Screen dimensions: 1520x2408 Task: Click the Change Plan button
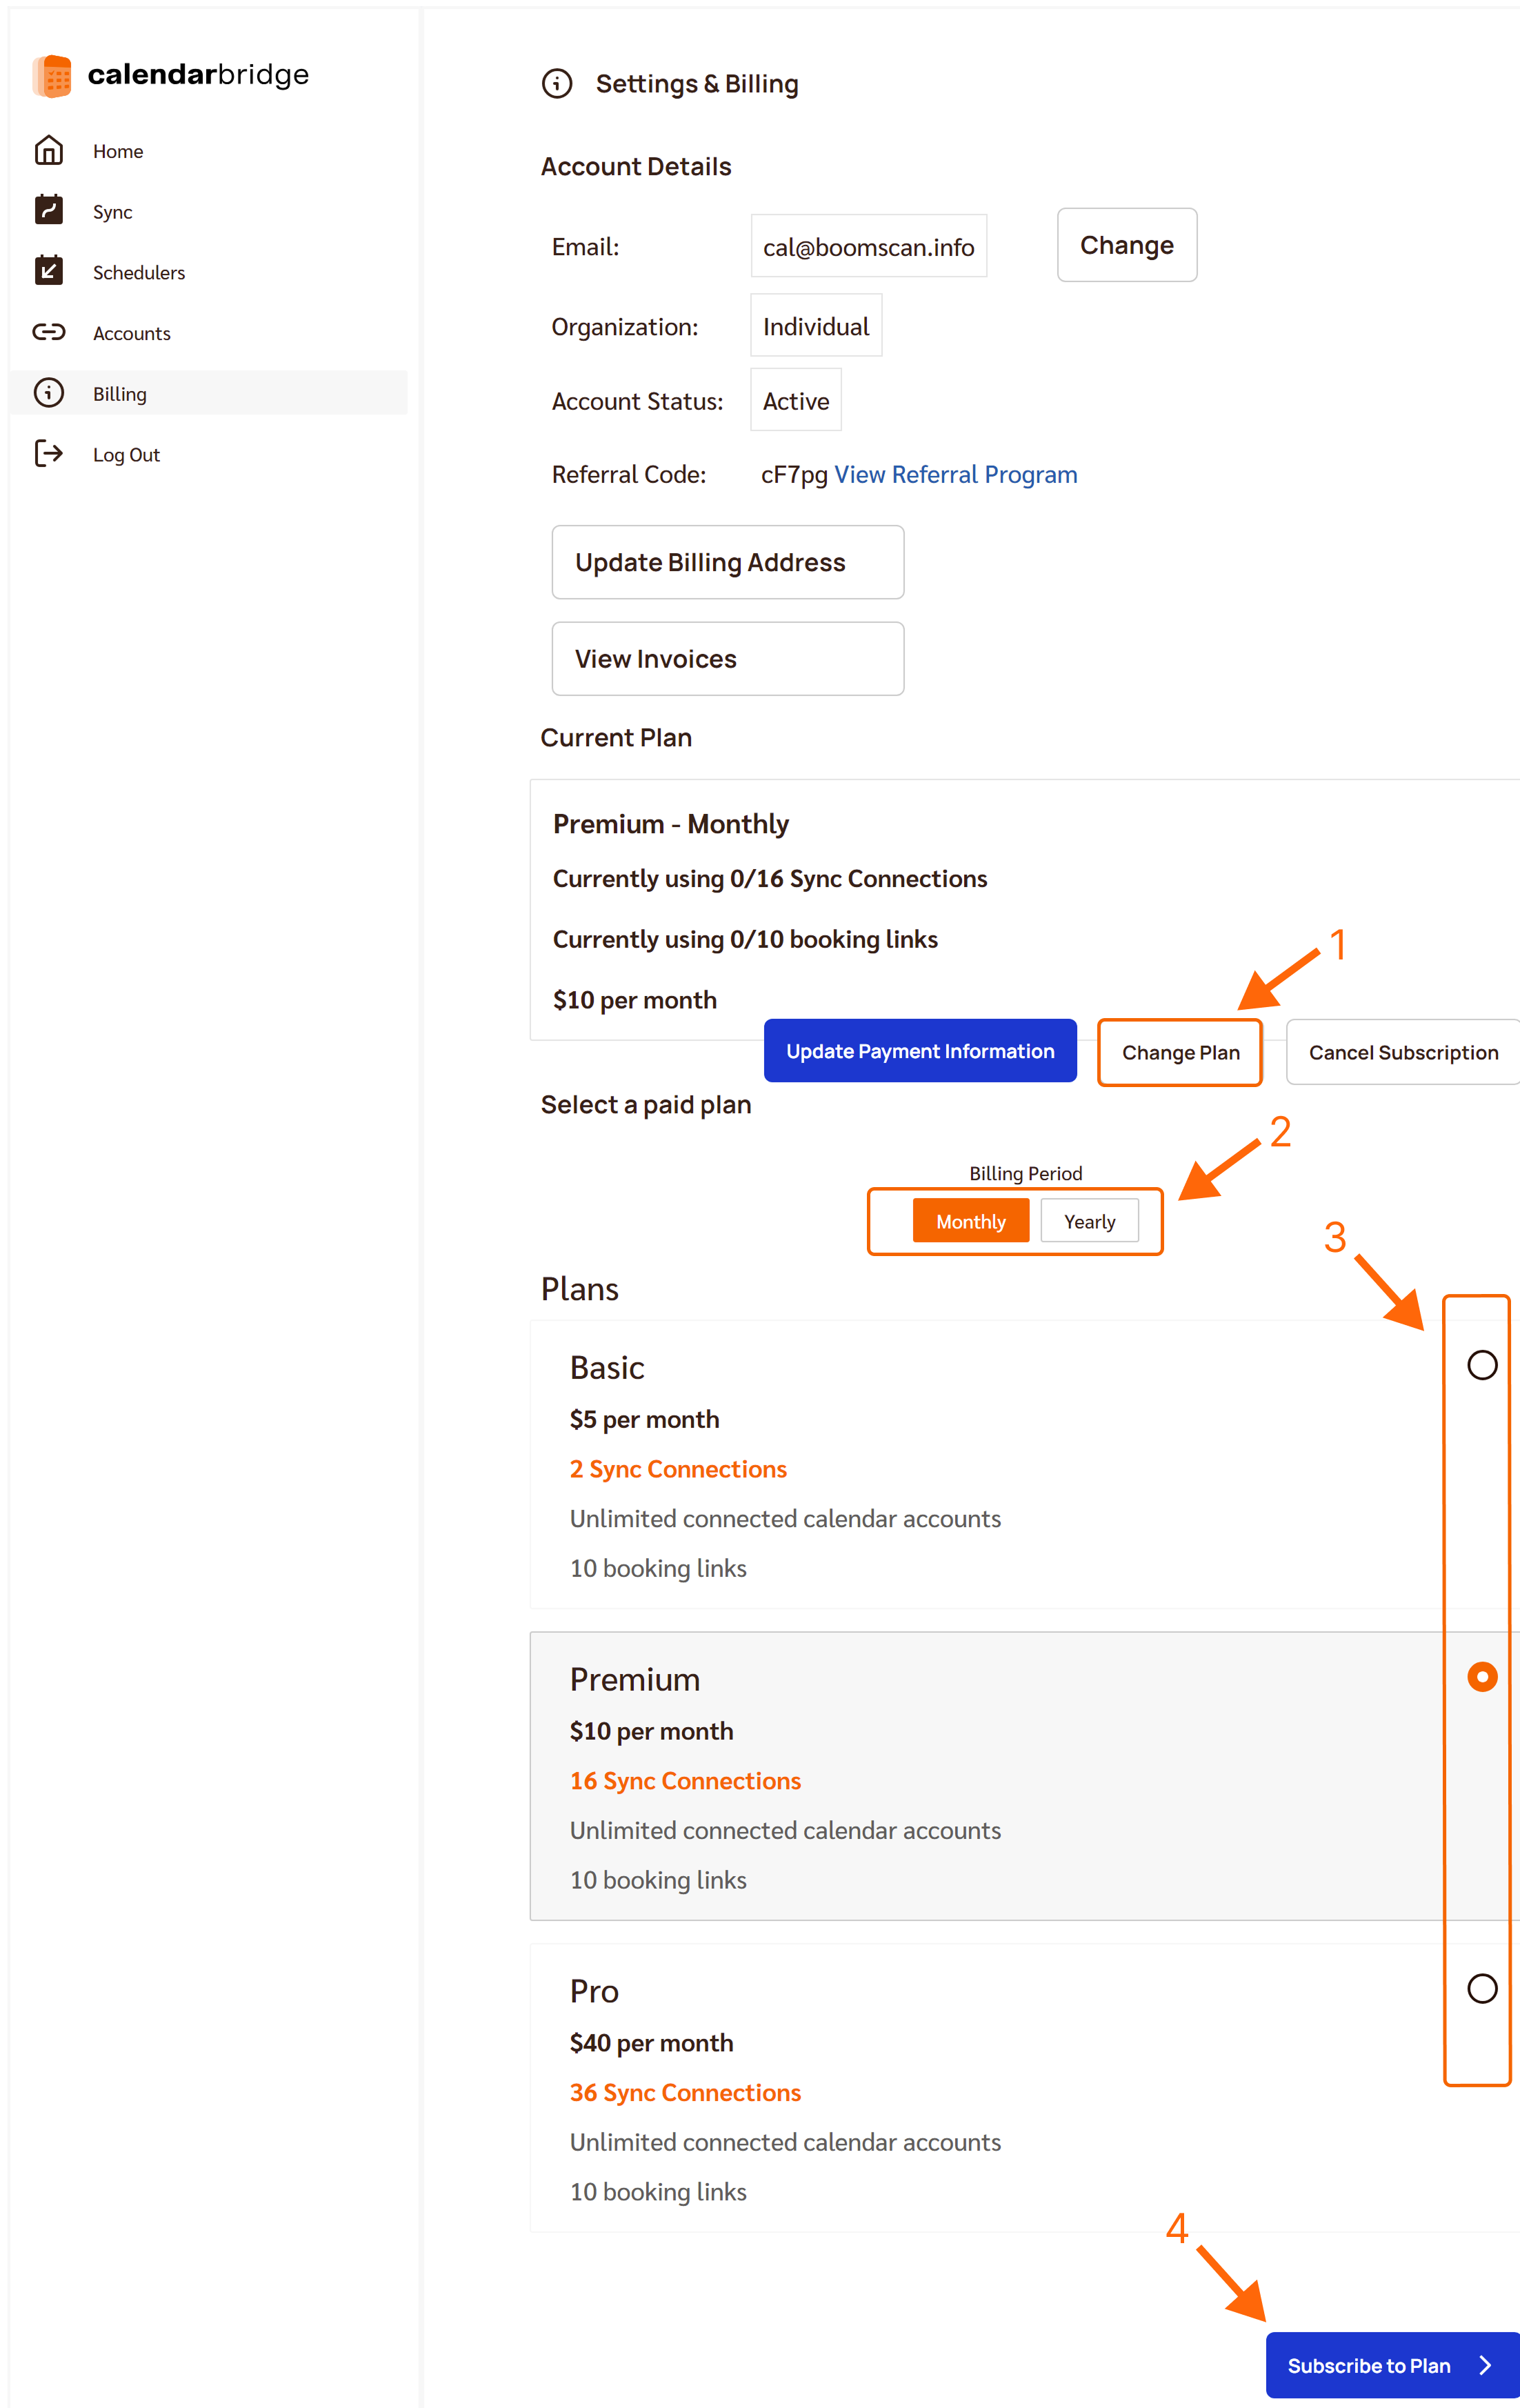pos(1181,1052)
